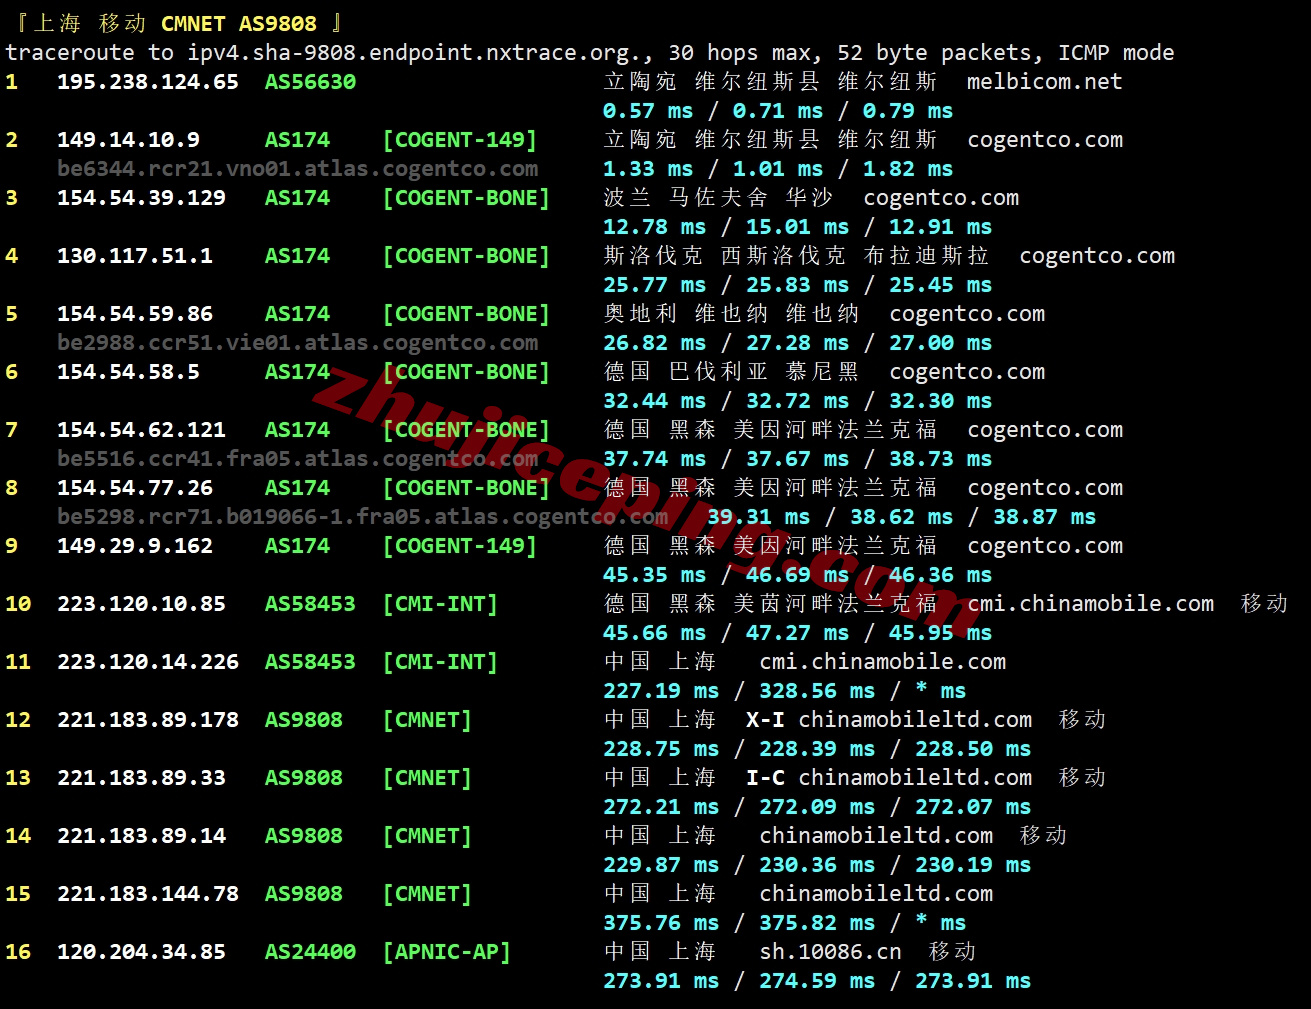Click the [COGENT-BONE] tag on hop 3
The image size is (1311, 1009).
pos(466,198)
